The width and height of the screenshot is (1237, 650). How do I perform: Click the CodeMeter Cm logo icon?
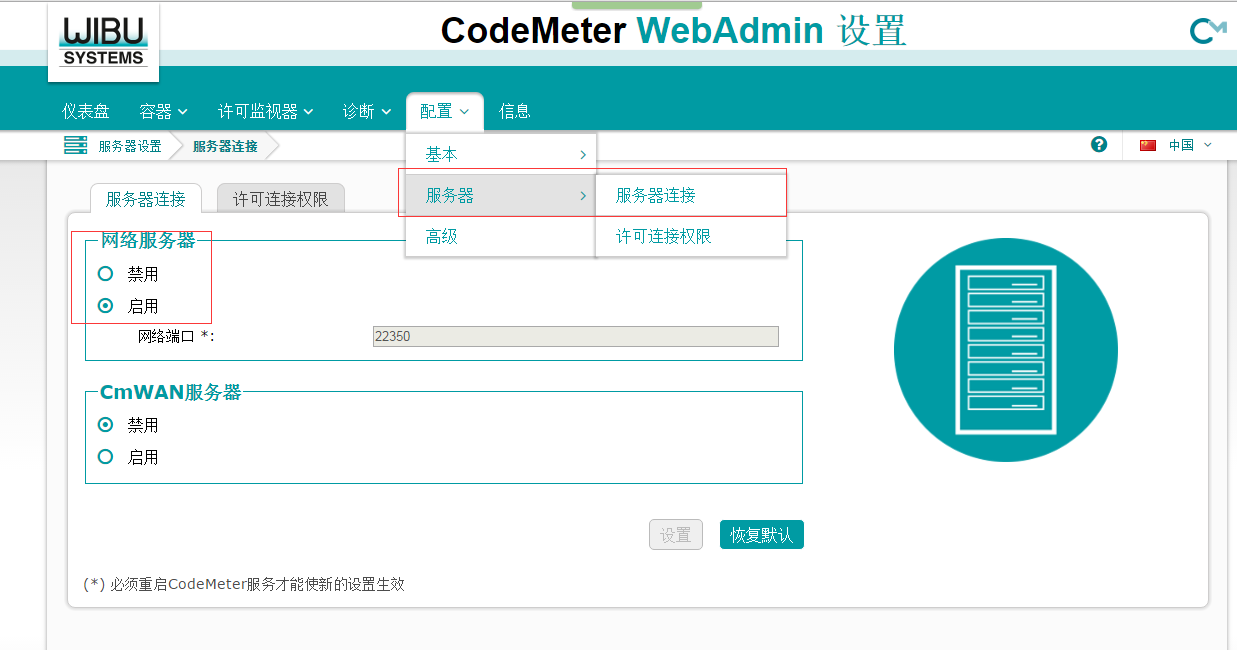(x=1207, y=32)
